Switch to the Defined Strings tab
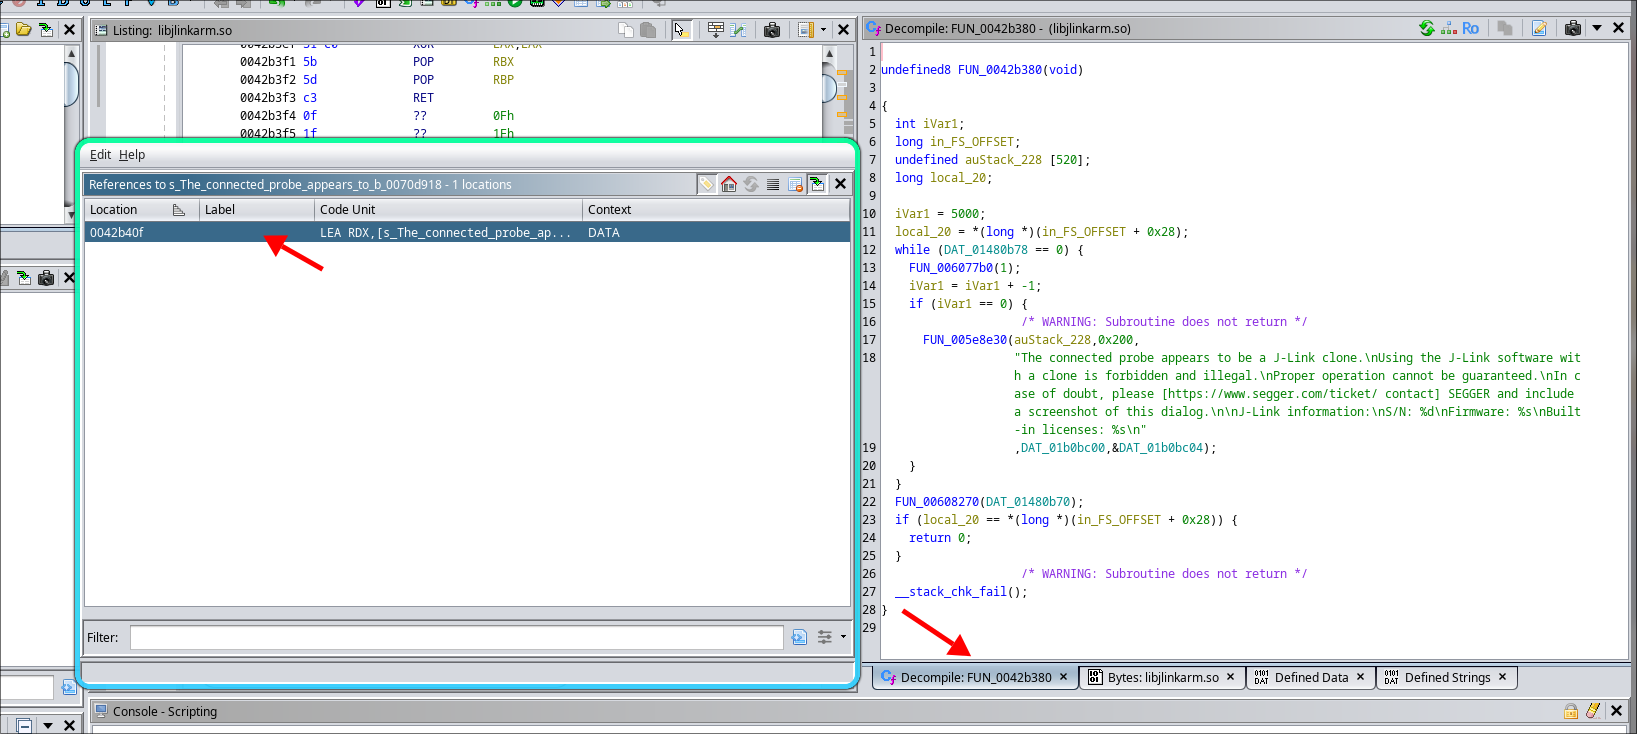This screenshot has height=734, width=1637. coord(1446,677)
